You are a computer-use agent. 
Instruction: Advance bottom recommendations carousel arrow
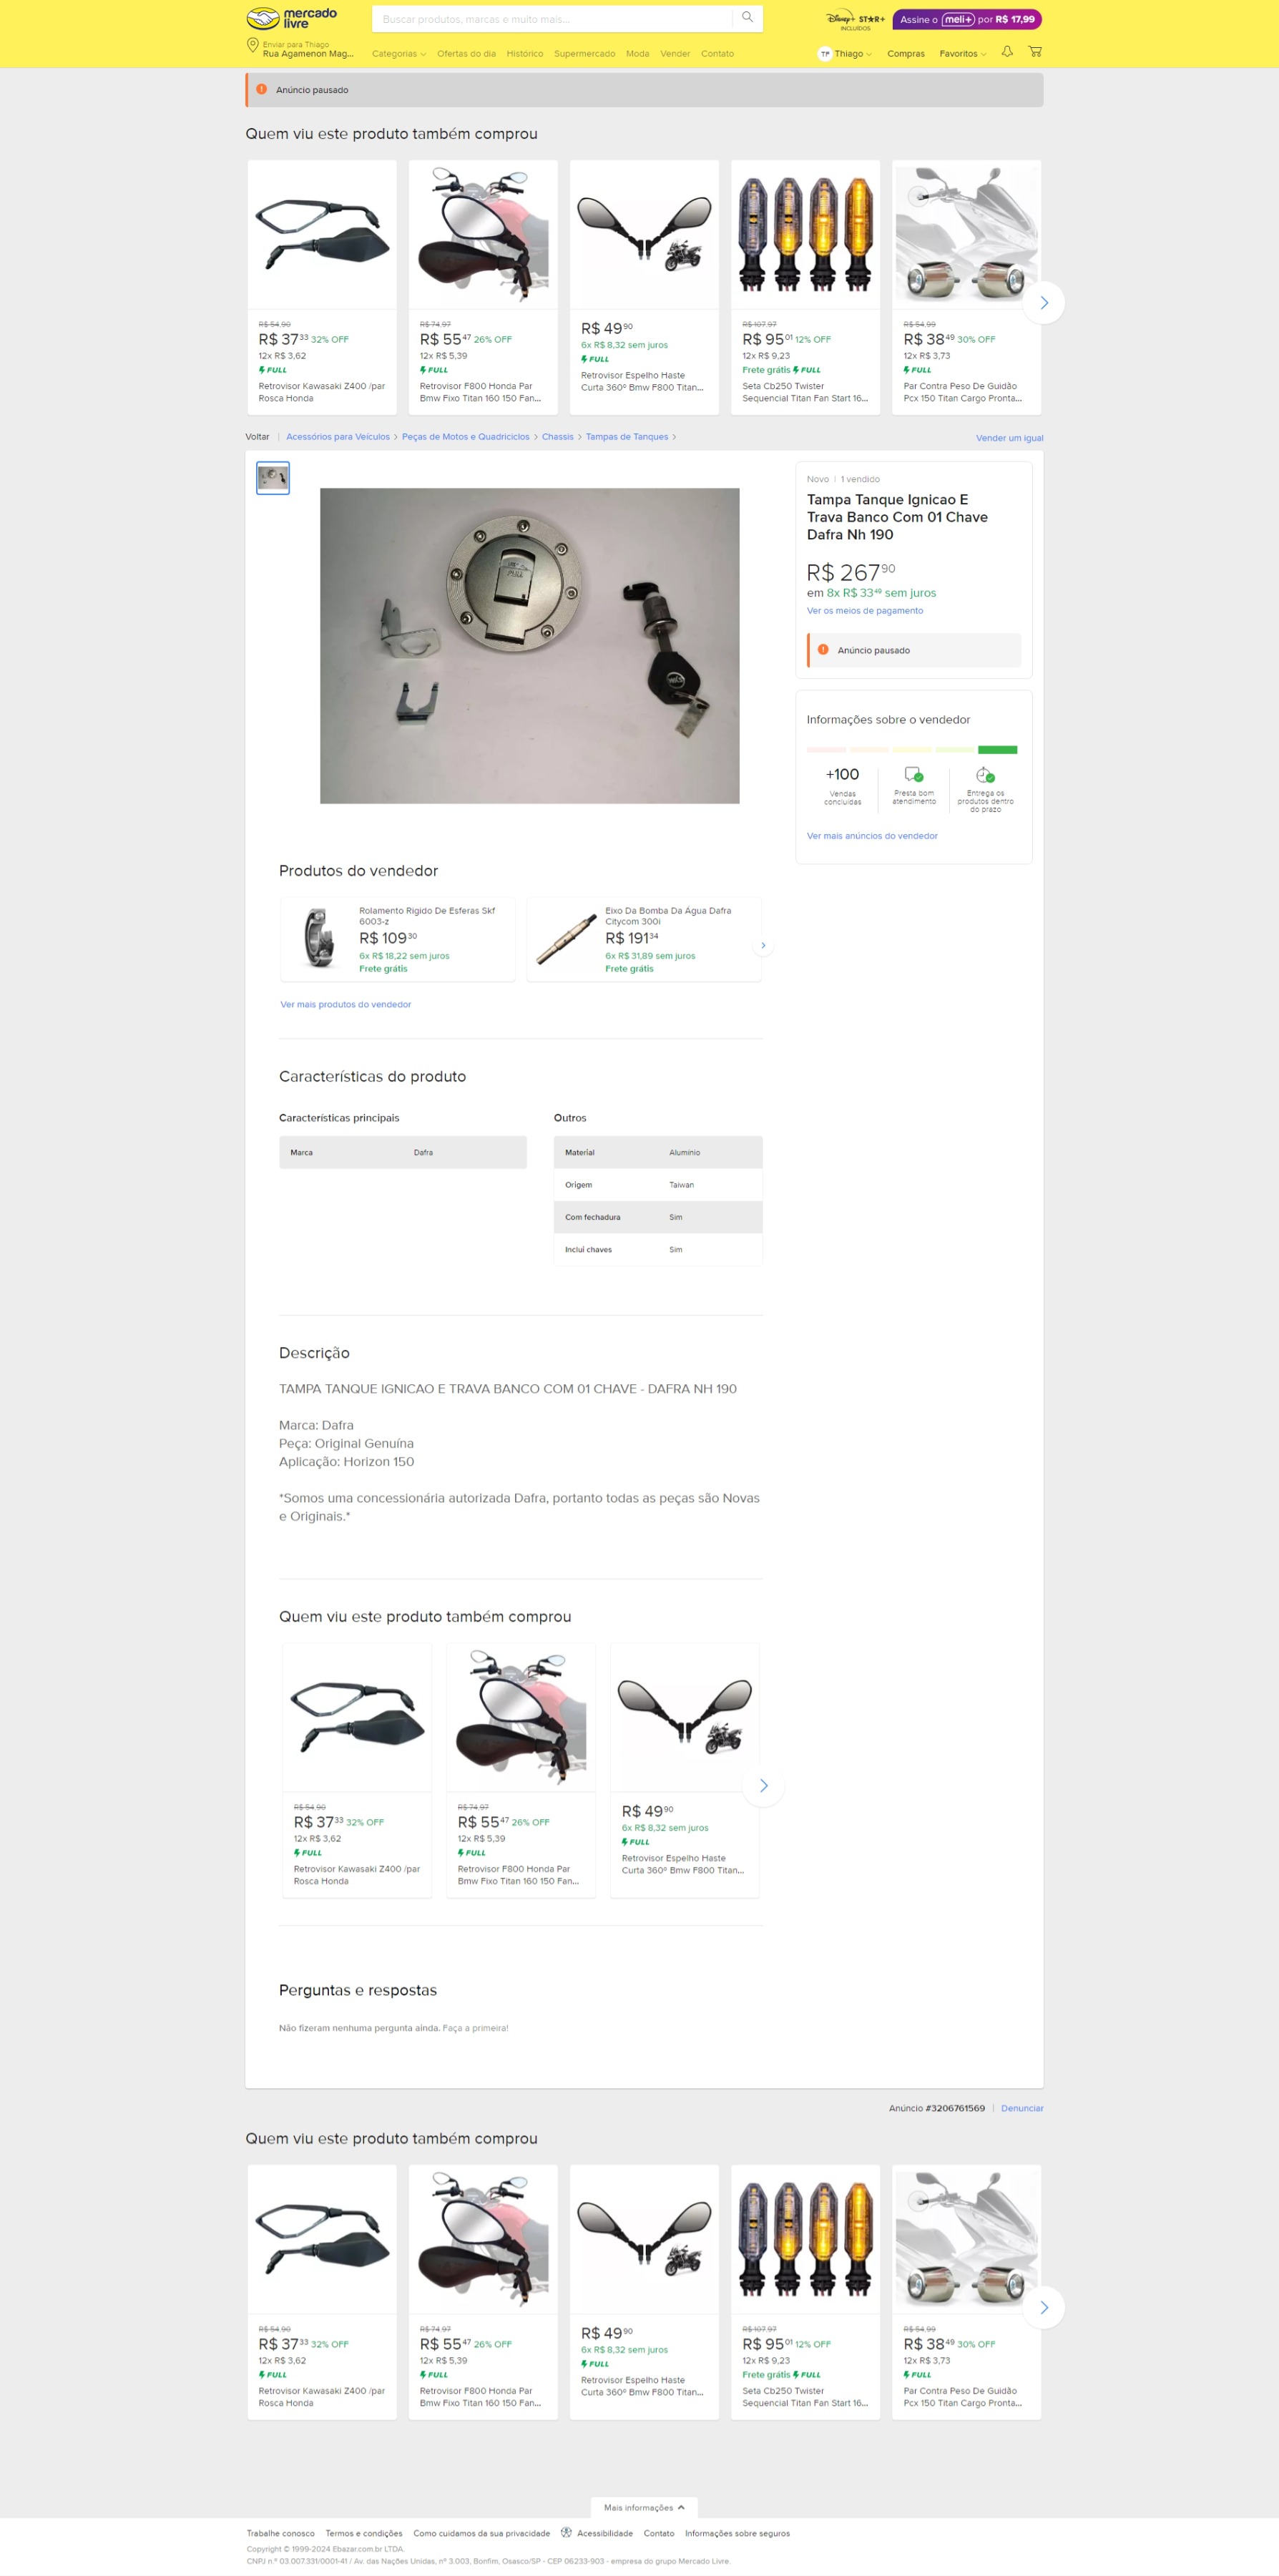1043,2307
